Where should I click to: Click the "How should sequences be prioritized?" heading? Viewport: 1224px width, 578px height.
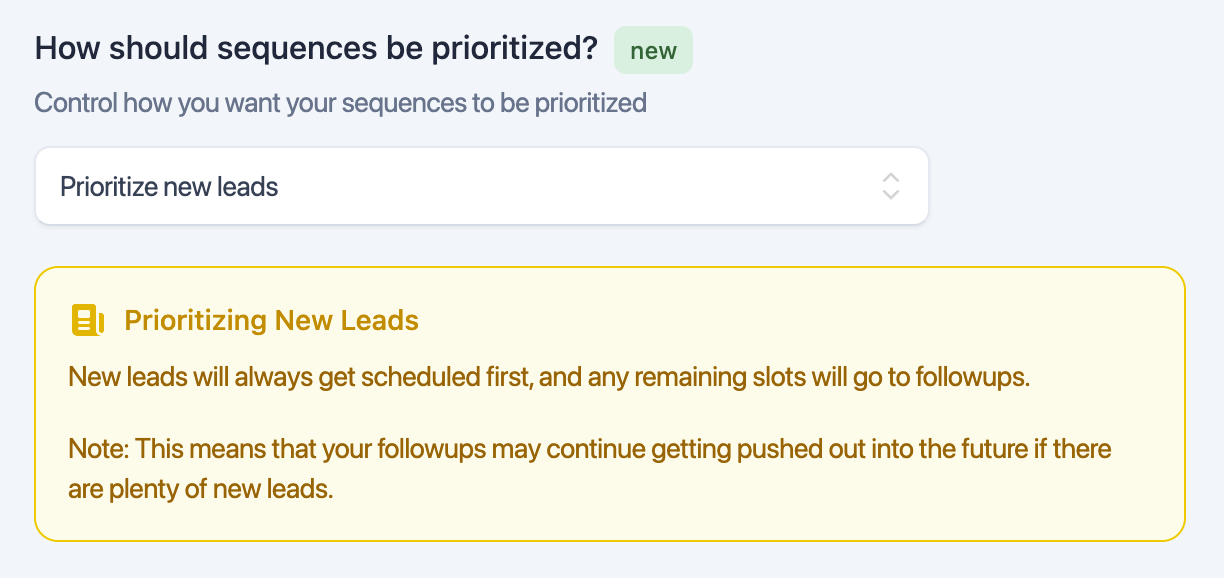[316, 49]
